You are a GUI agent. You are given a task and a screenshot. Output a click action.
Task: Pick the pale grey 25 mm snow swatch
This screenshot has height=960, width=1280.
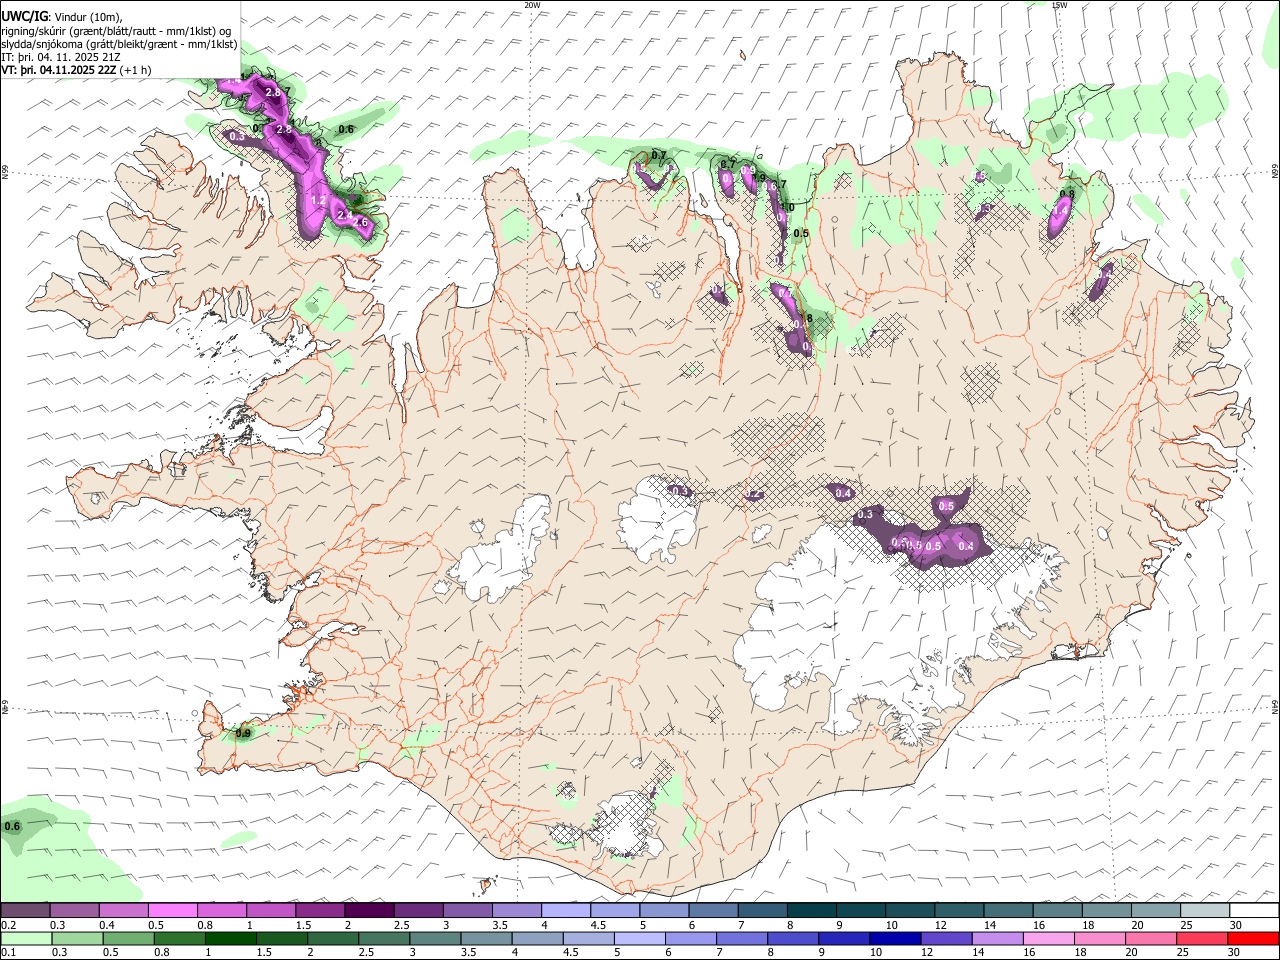pyautogui.click(x=1204, y=910)
